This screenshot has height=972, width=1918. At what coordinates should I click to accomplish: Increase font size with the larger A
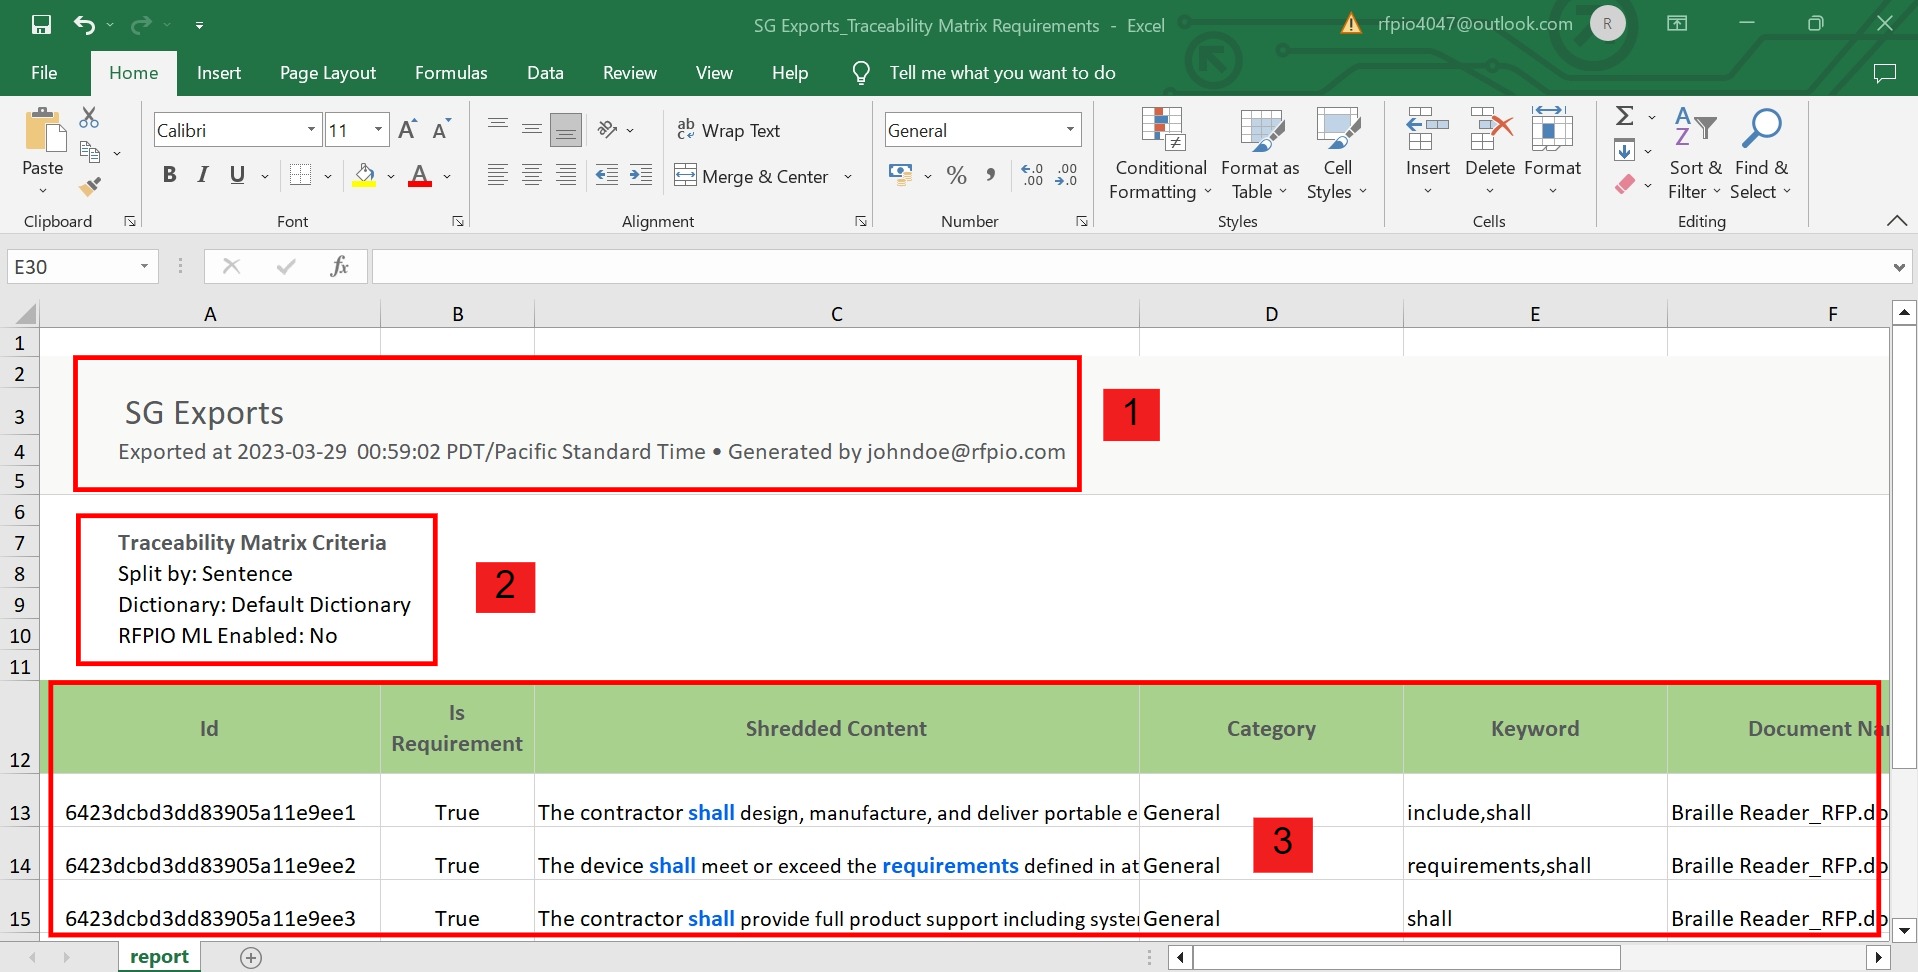pyautogui.click(x=407, y=130)
